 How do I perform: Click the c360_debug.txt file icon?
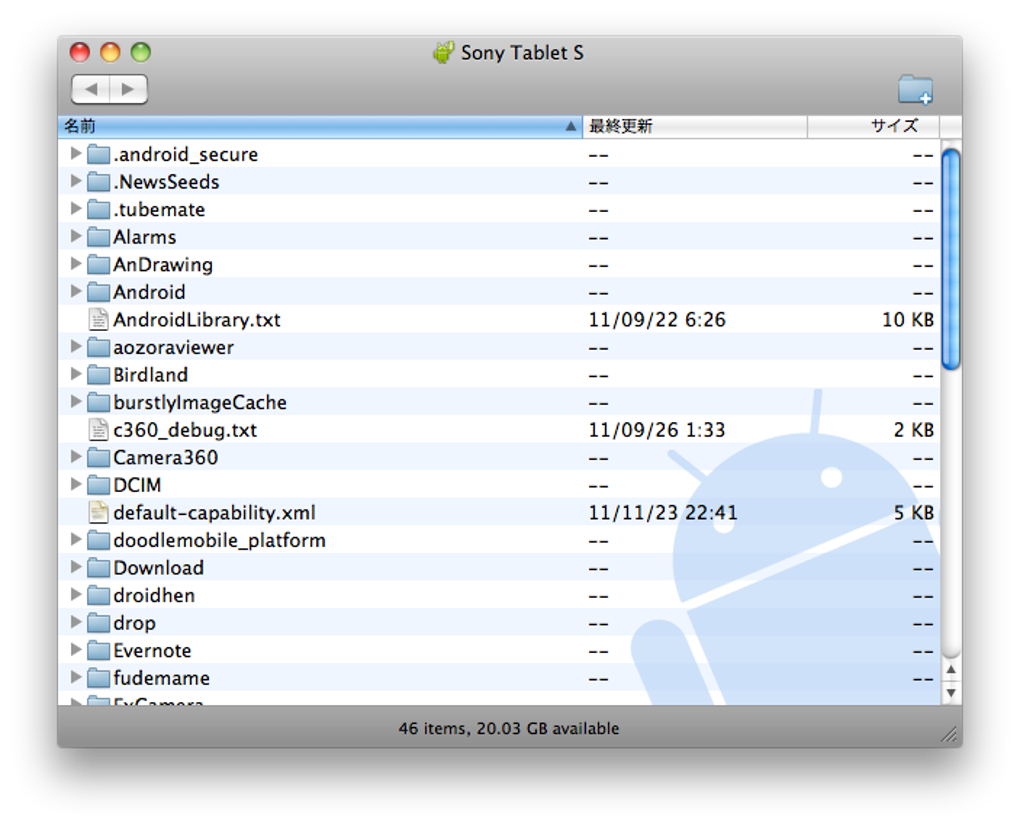98,430
